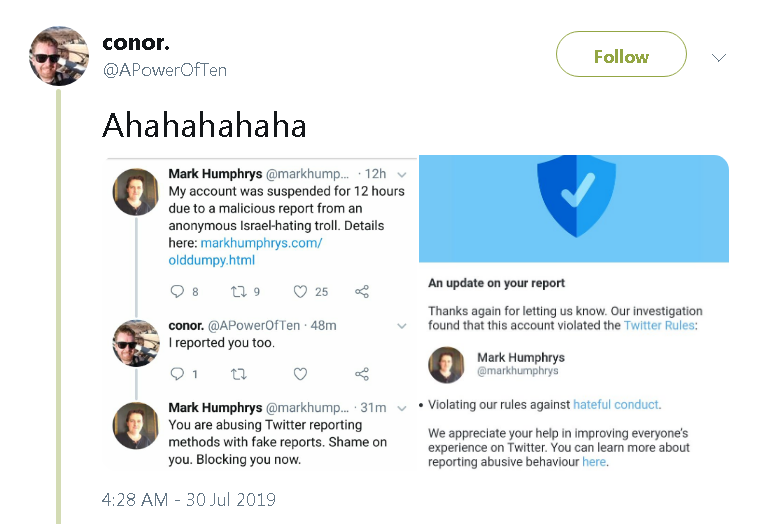767x524 pixels.
Task: Click the reply icon with 8 replies
Action: click(178, 292)
